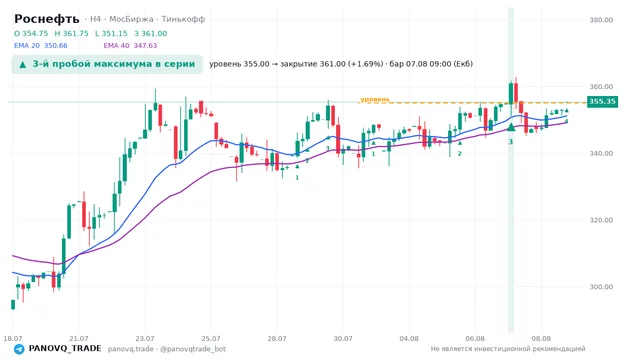Image resolution: width=640 pixels, height=360 pixels.
Task: Click the orange "уровень" level label
Action: tap(375, 99)
